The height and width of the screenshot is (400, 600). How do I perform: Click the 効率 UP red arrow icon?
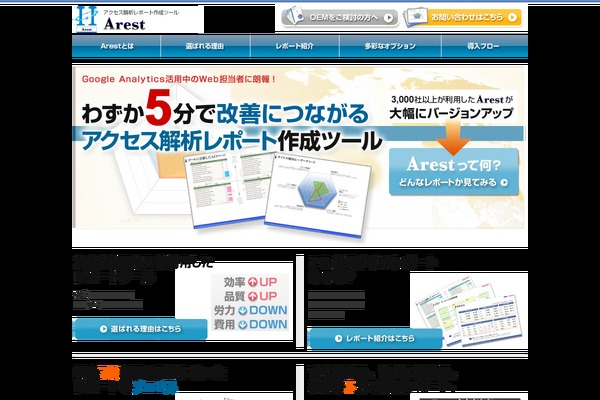pyautogui.click(x=253, y=282)
